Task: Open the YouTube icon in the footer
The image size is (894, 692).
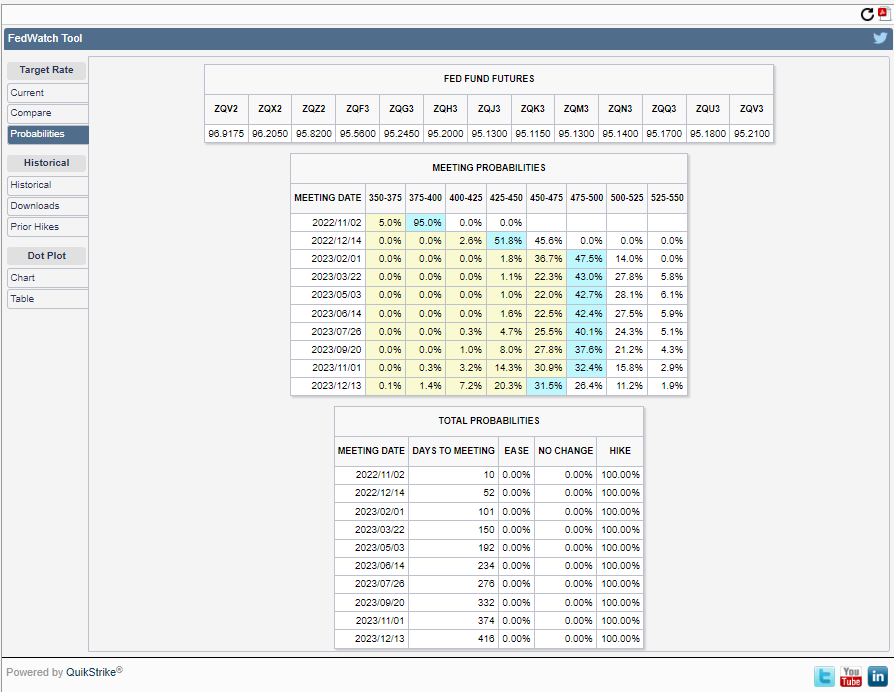Action: pos(851,676)
